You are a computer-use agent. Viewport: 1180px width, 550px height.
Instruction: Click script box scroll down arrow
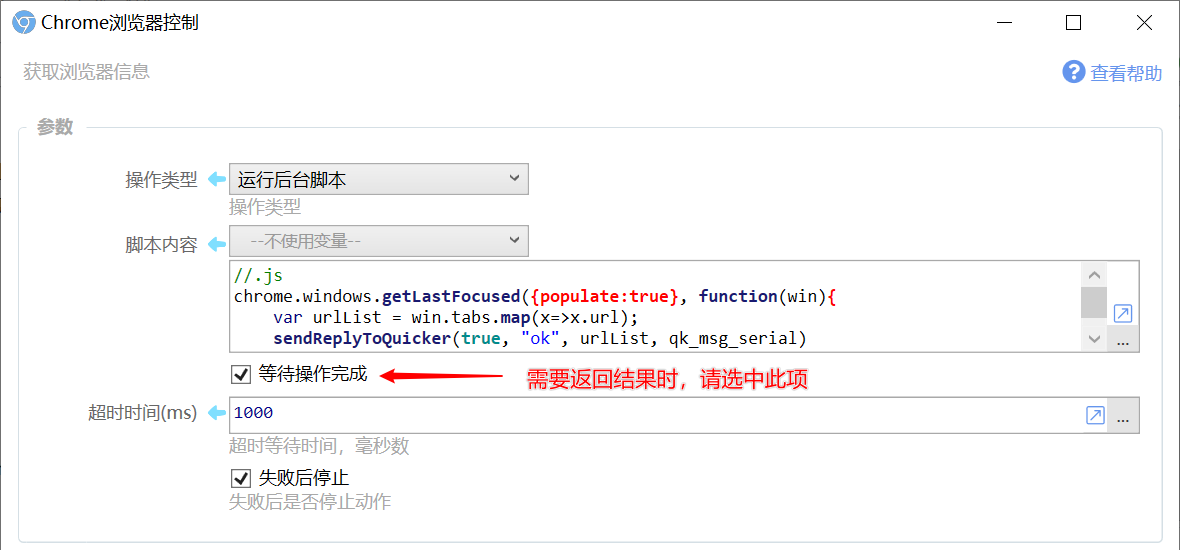1094,340
